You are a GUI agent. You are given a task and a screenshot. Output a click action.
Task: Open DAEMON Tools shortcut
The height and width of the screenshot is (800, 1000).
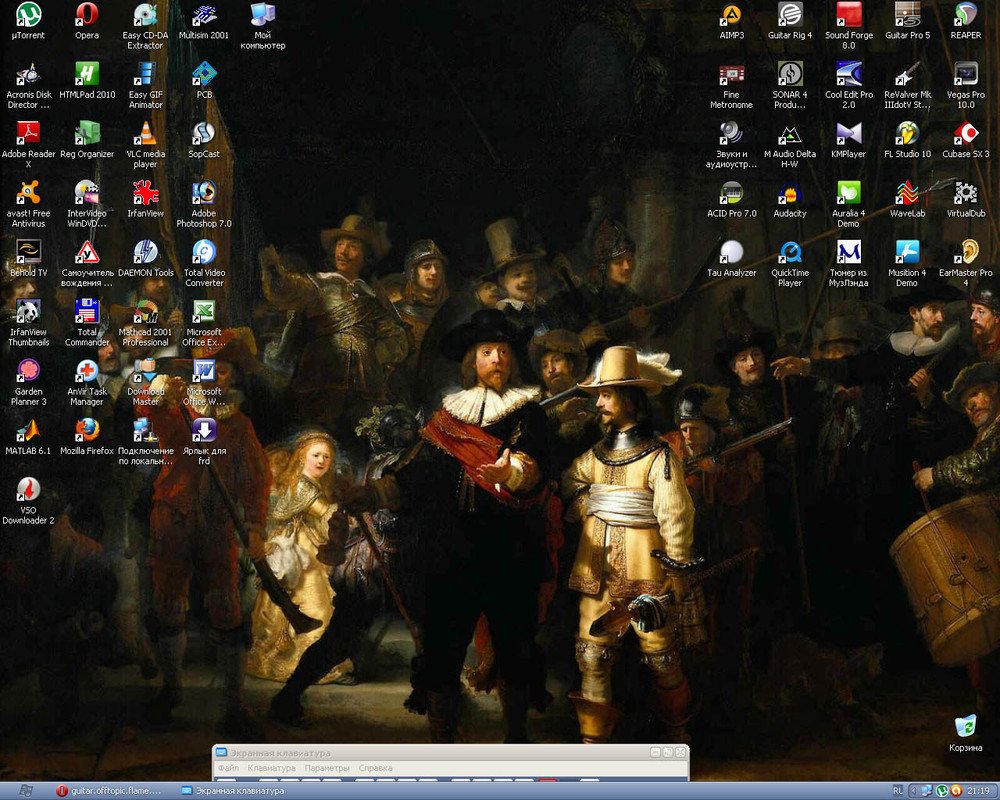tap(145, 258)
